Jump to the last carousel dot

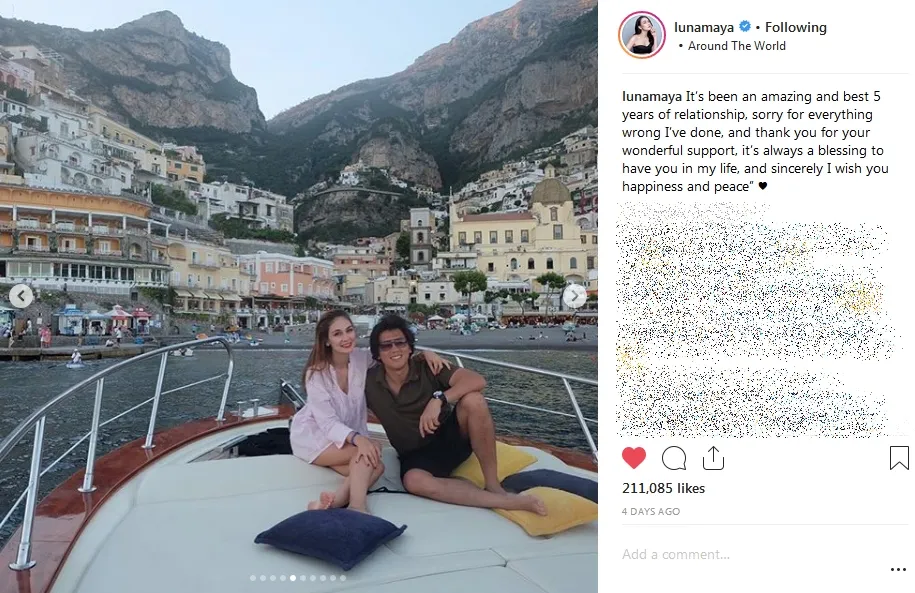tap(343, 578)
